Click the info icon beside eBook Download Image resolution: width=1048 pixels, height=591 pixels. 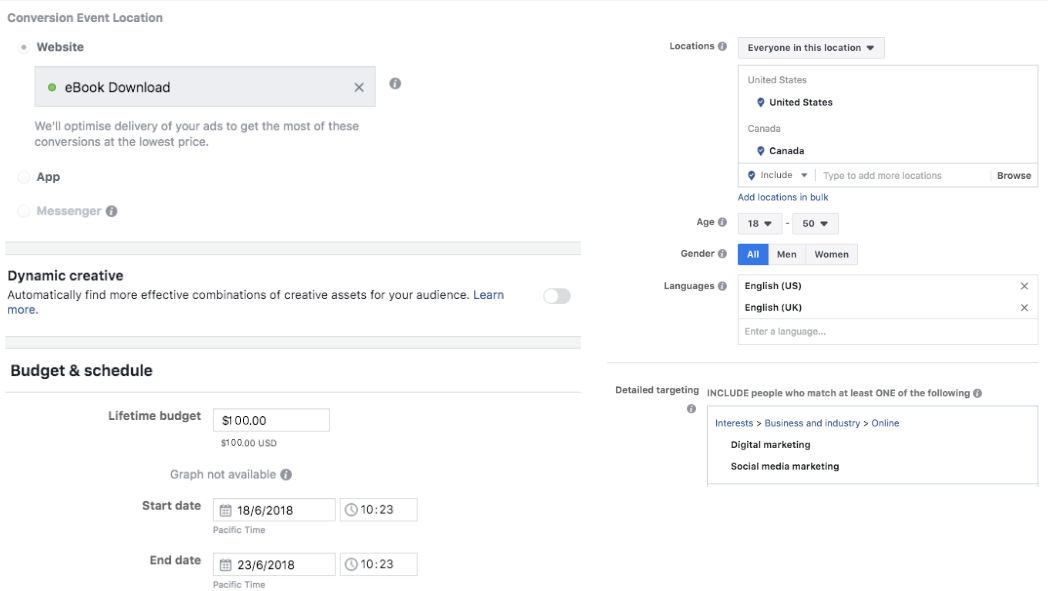[x=395, y=84]
